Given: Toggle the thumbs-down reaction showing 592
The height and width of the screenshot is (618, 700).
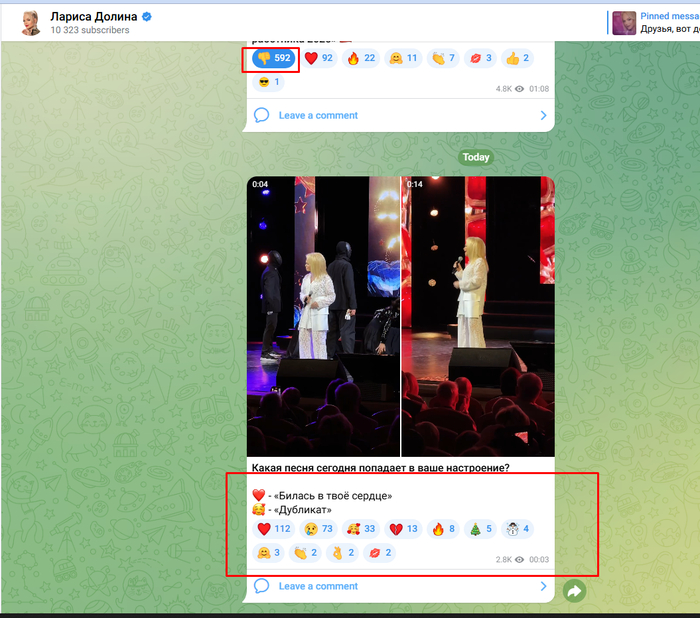Looking at the screenshot, I should pyautogui.click(x=272, y=58).
